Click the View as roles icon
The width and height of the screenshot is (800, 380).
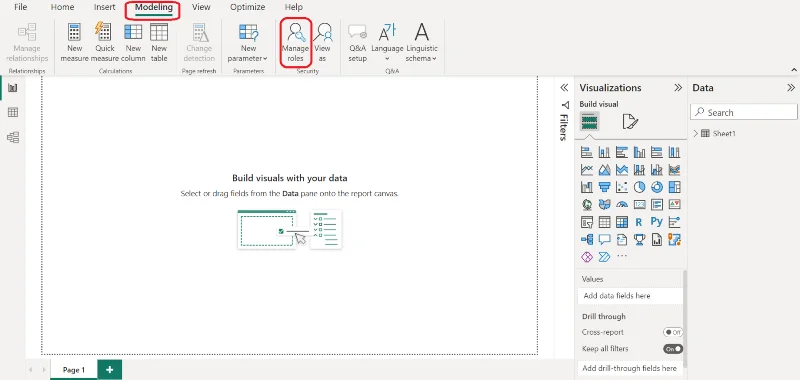322,43
